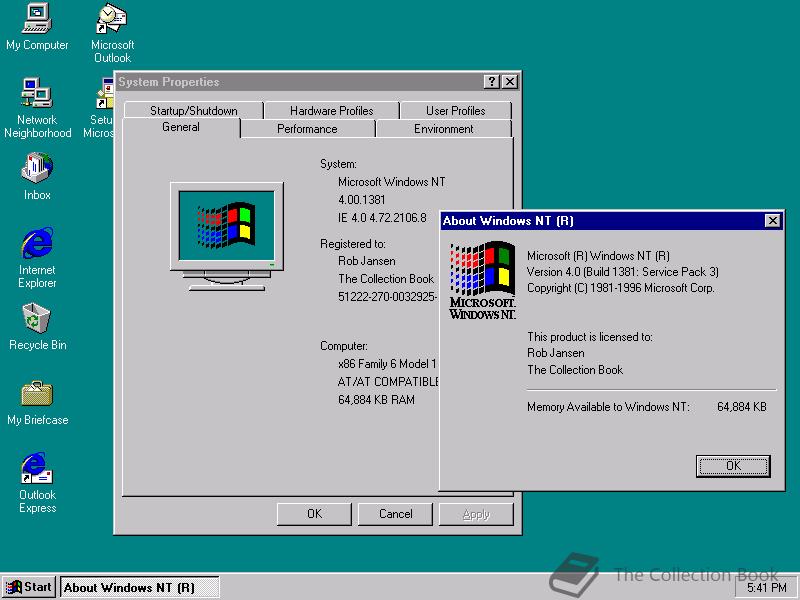Click 'Rob Jansen' in the About dialog
Image resolution: width=800 pixels, height=600 pixels.
[x=556, y=353]
